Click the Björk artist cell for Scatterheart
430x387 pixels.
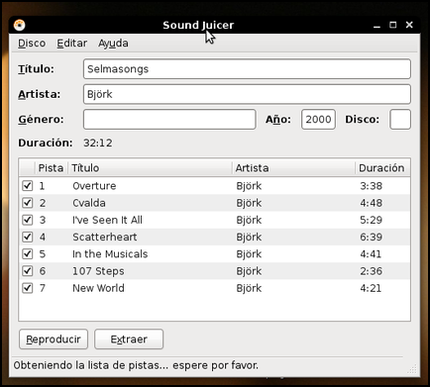point(249,237)
